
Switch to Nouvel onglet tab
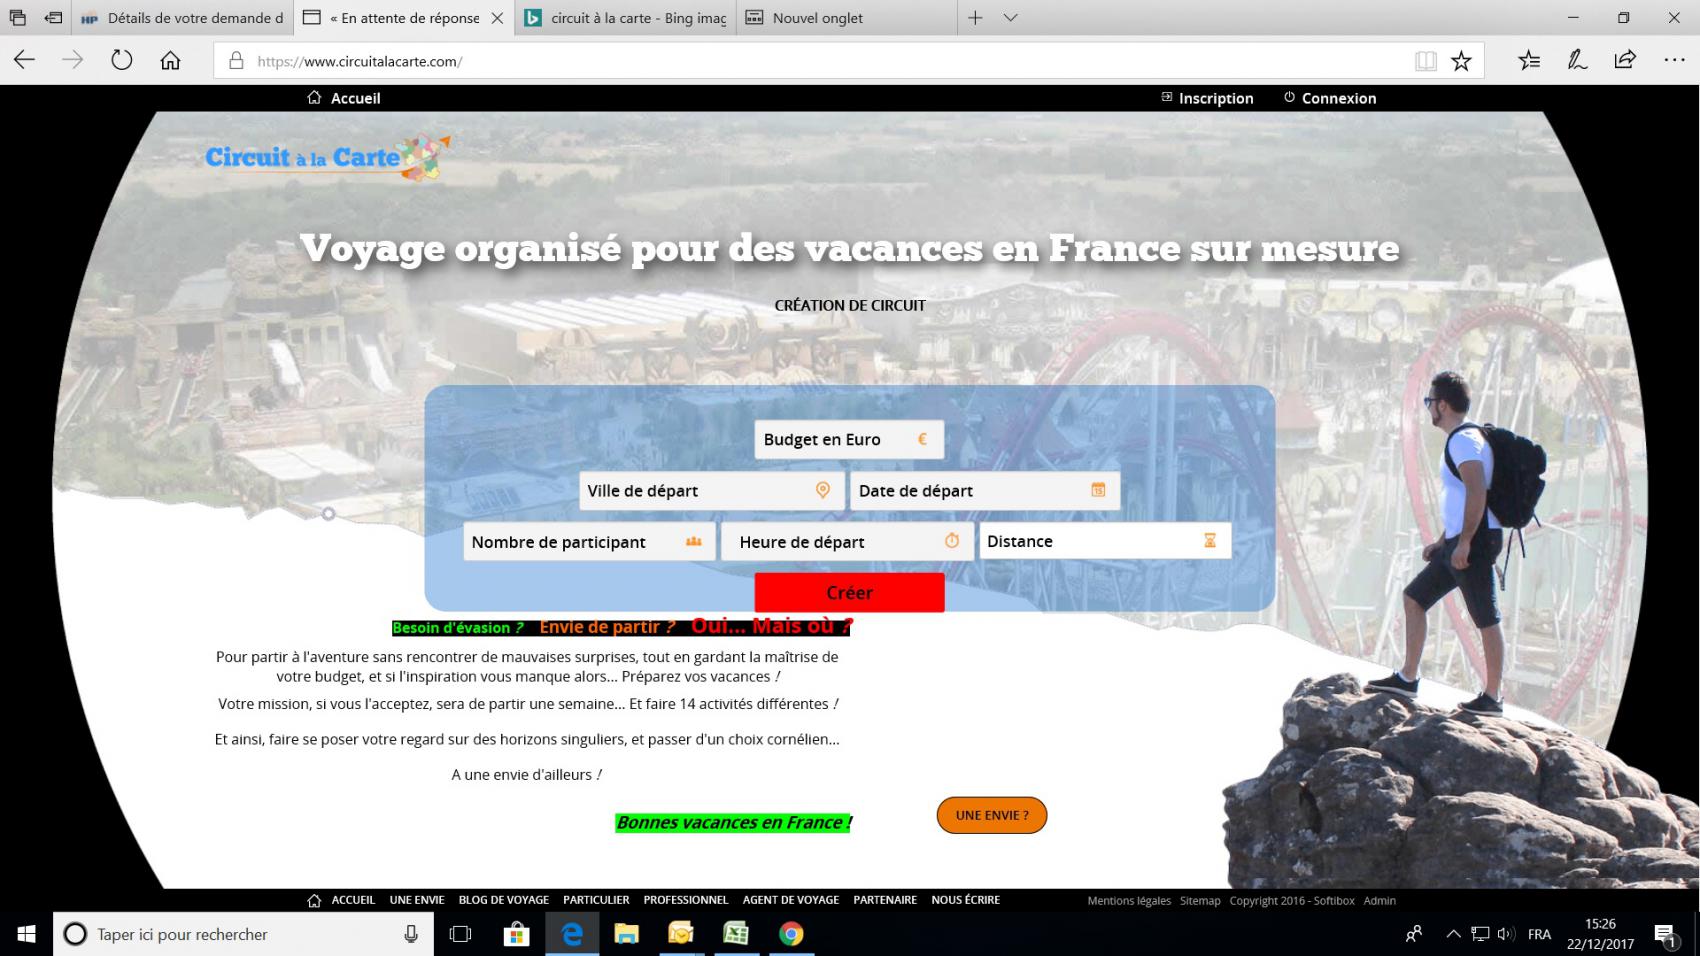tap(846, 18)
